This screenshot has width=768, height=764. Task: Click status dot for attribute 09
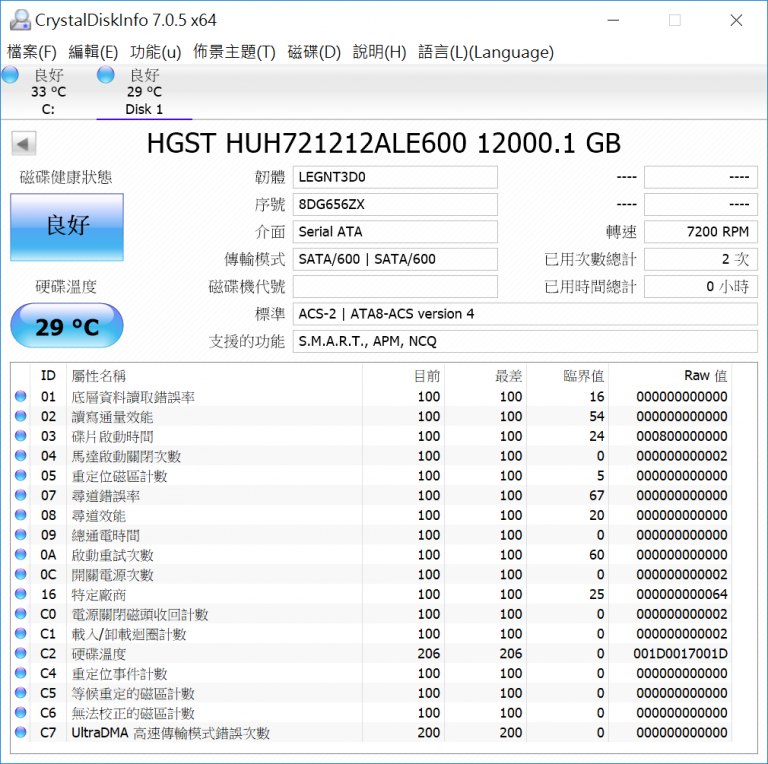coord(21,534)
